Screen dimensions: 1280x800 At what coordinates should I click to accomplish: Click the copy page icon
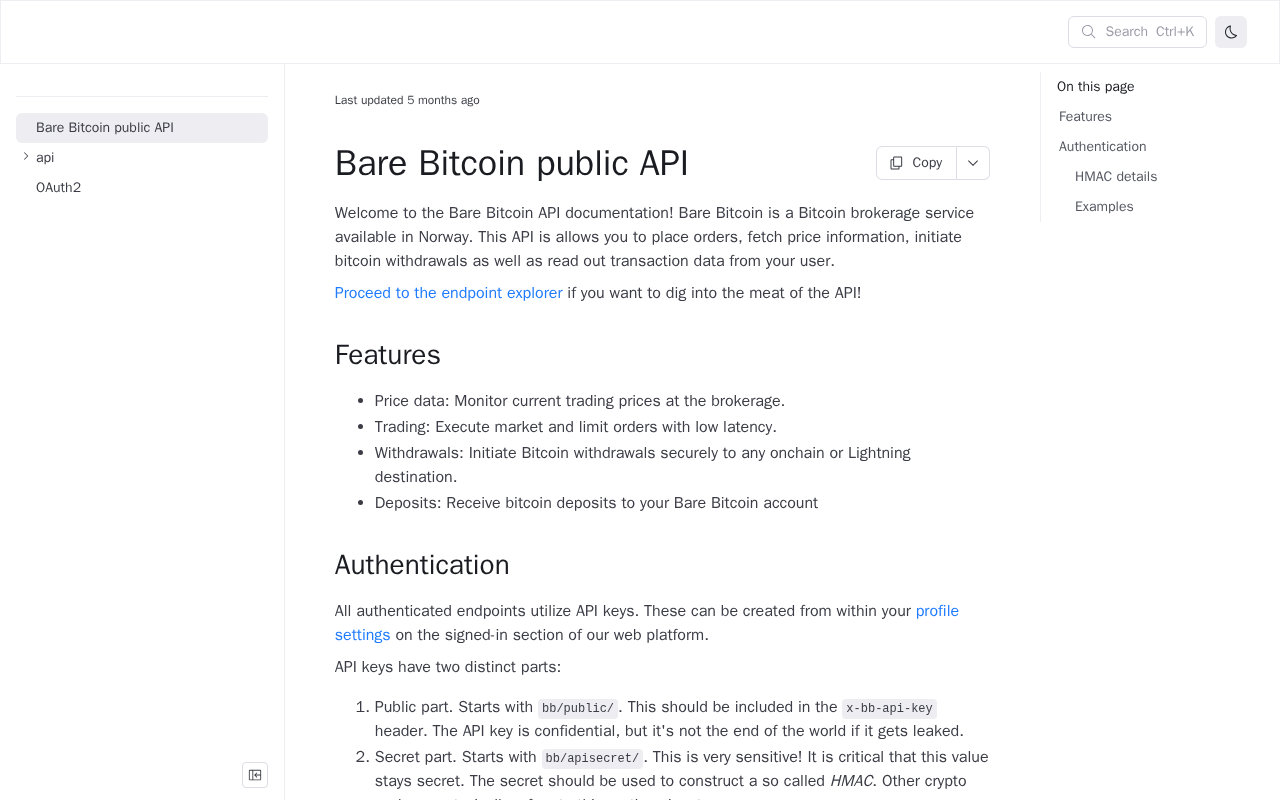(896, 163)
